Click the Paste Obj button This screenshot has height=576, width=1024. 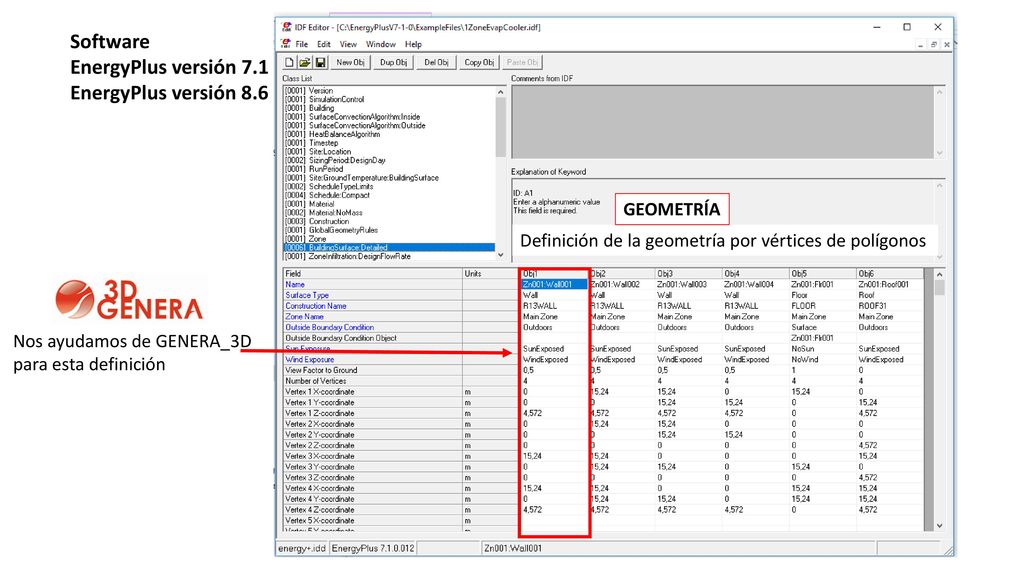click(x=522, y=62)
